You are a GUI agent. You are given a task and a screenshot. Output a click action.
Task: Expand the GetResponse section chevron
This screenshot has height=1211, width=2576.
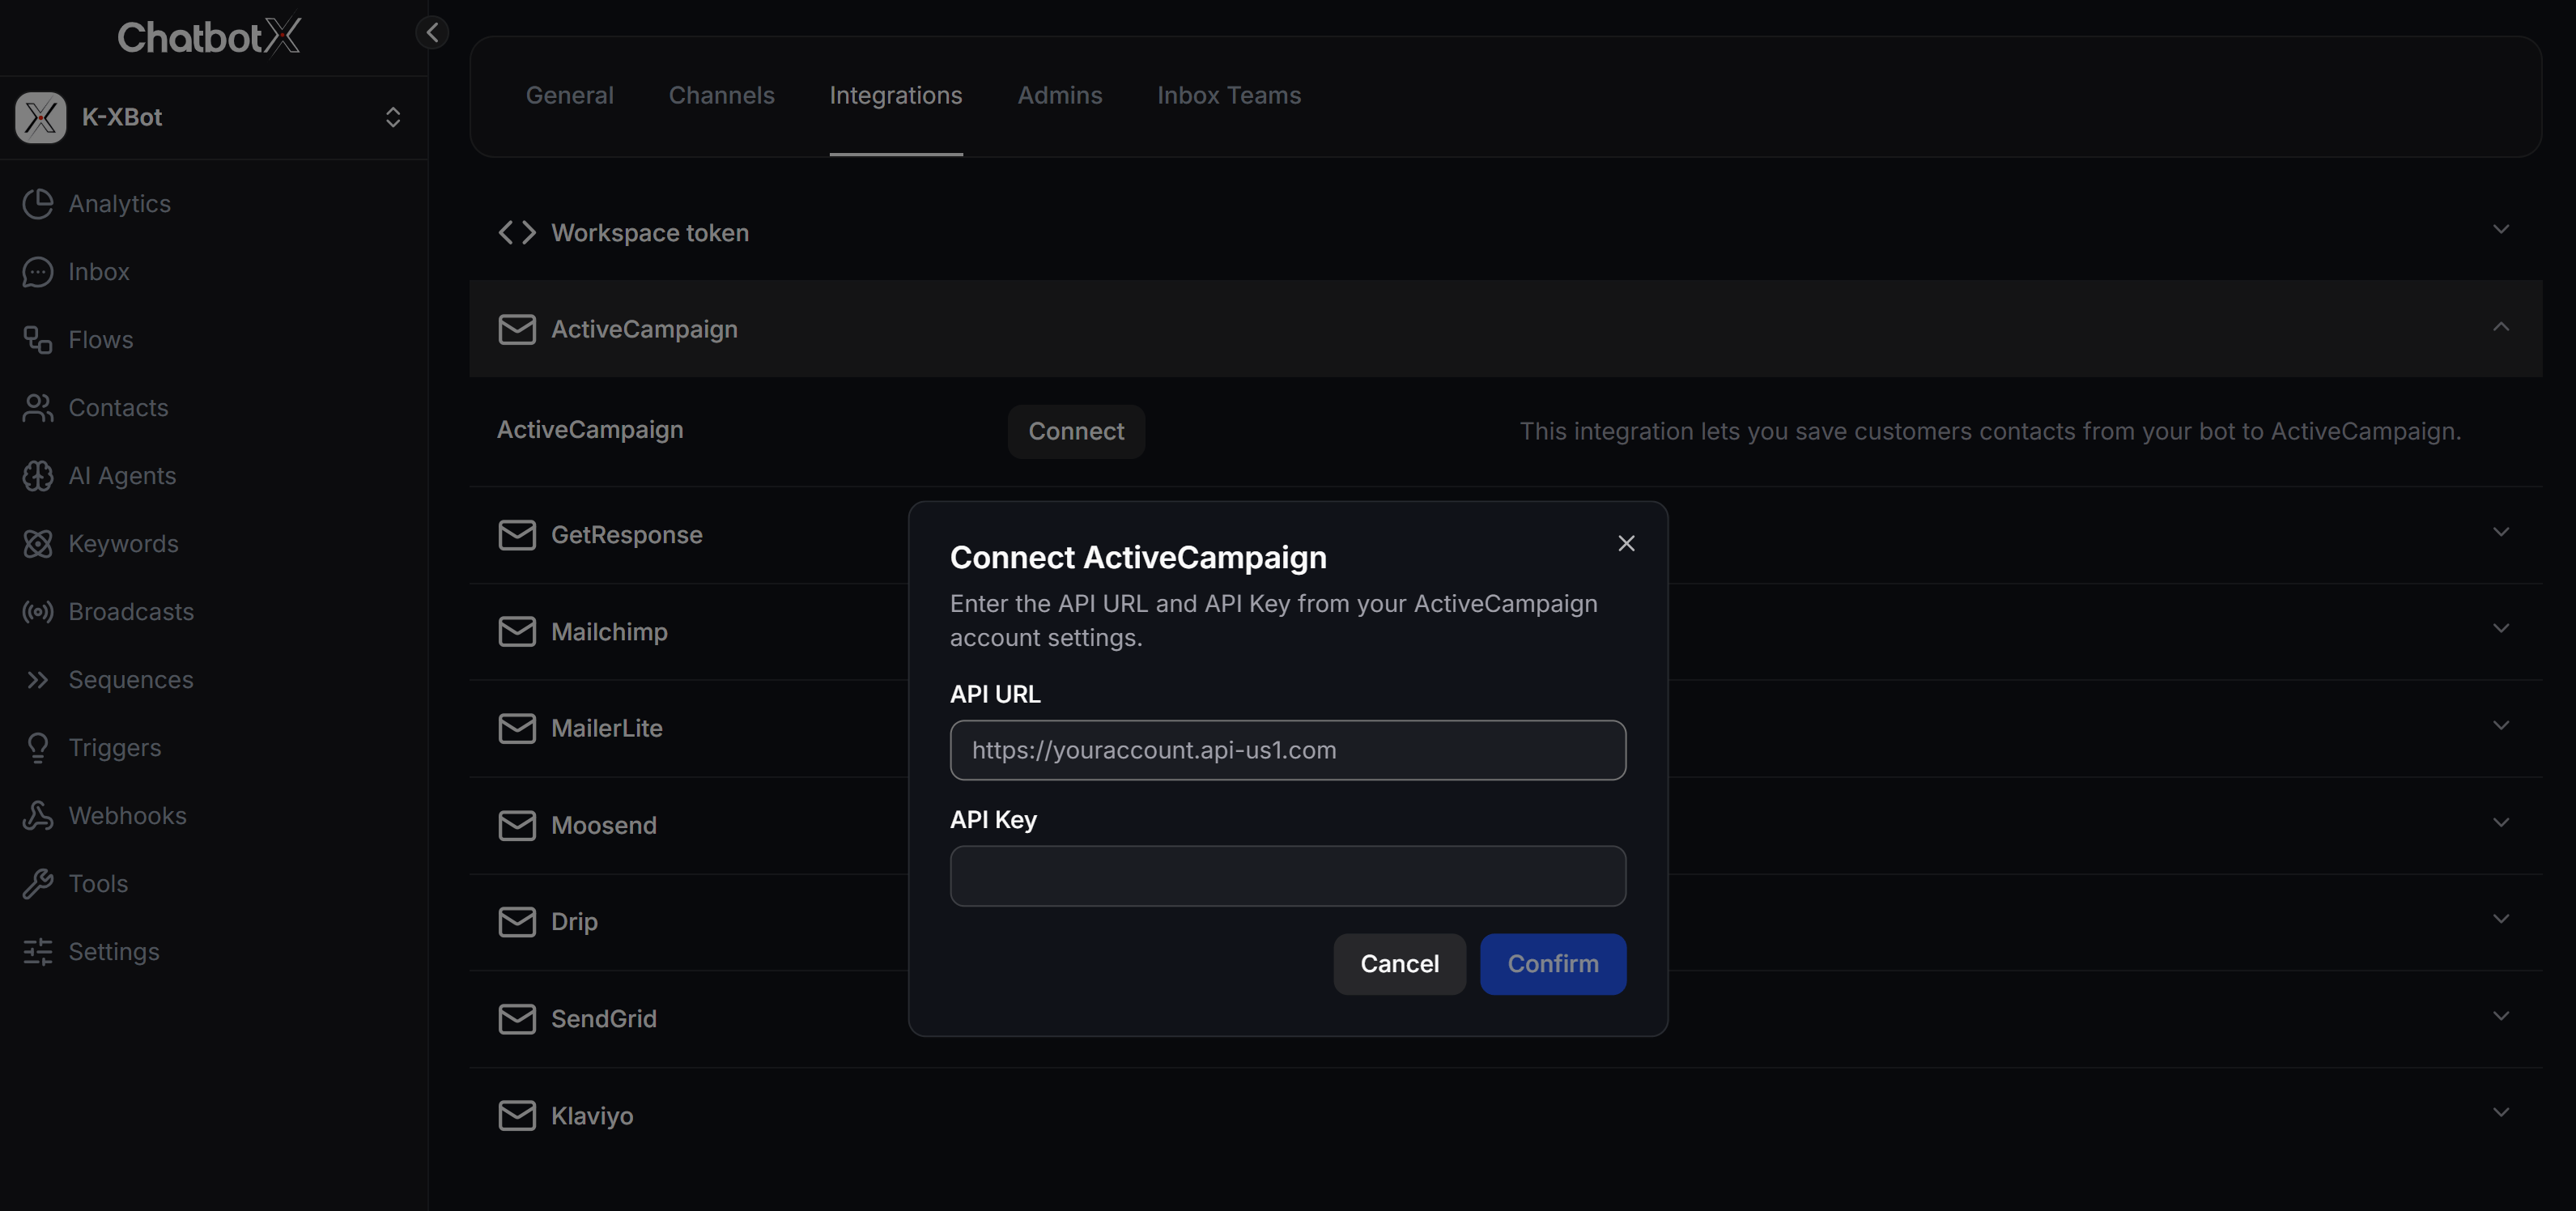[2501, 532]
